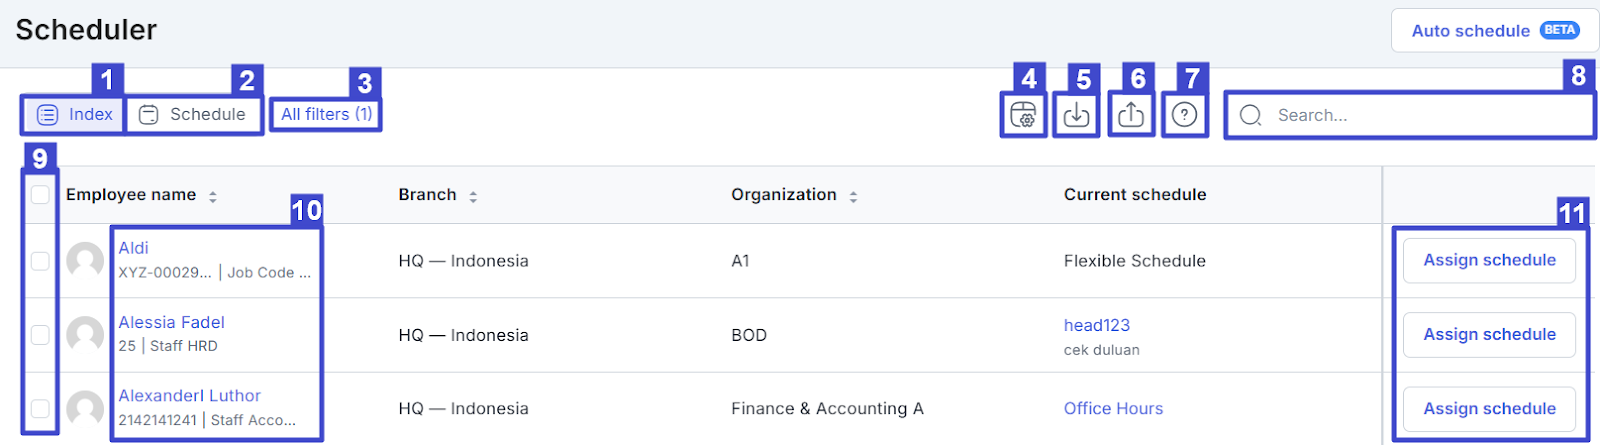The width and height of the screenshot is (1600, 445).
Task: Select the checkbox for Alessia Fadel
Action: tap(40, 335)
